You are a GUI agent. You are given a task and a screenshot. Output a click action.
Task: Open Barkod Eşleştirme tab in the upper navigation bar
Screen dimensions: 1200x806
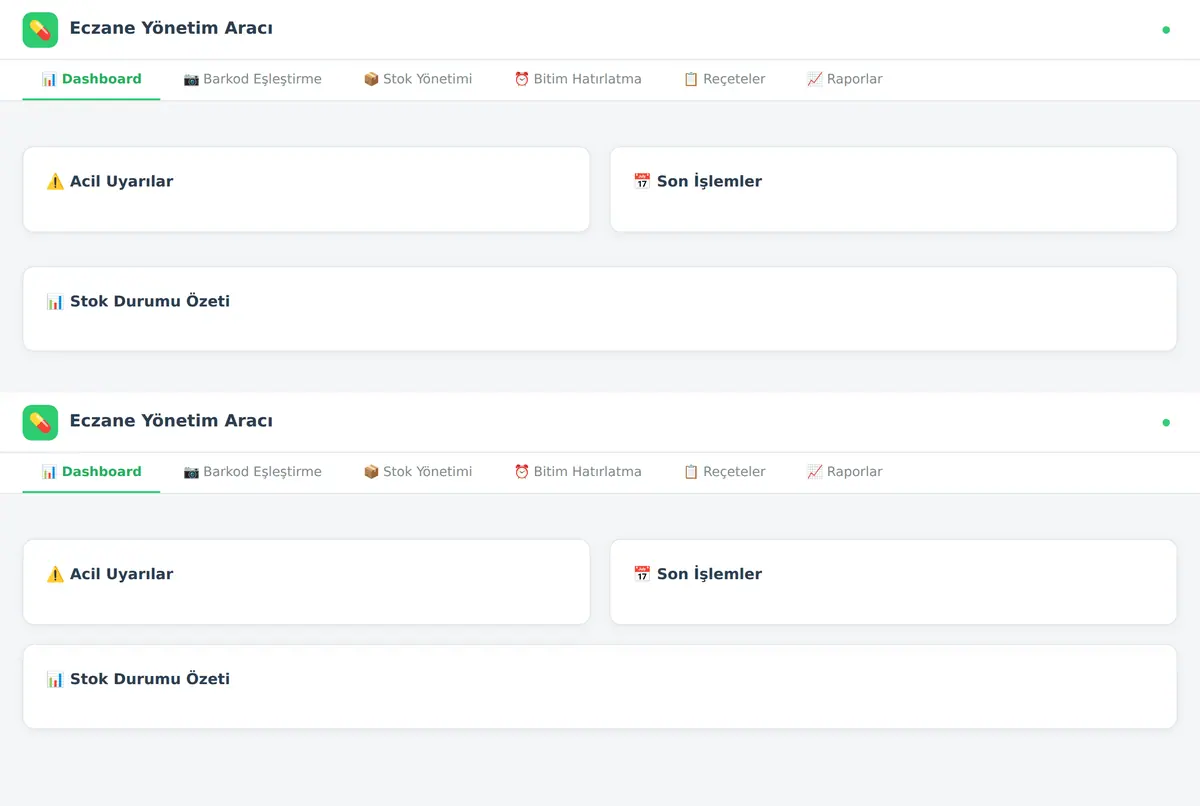pyautogui.click(x=252, y=79)
